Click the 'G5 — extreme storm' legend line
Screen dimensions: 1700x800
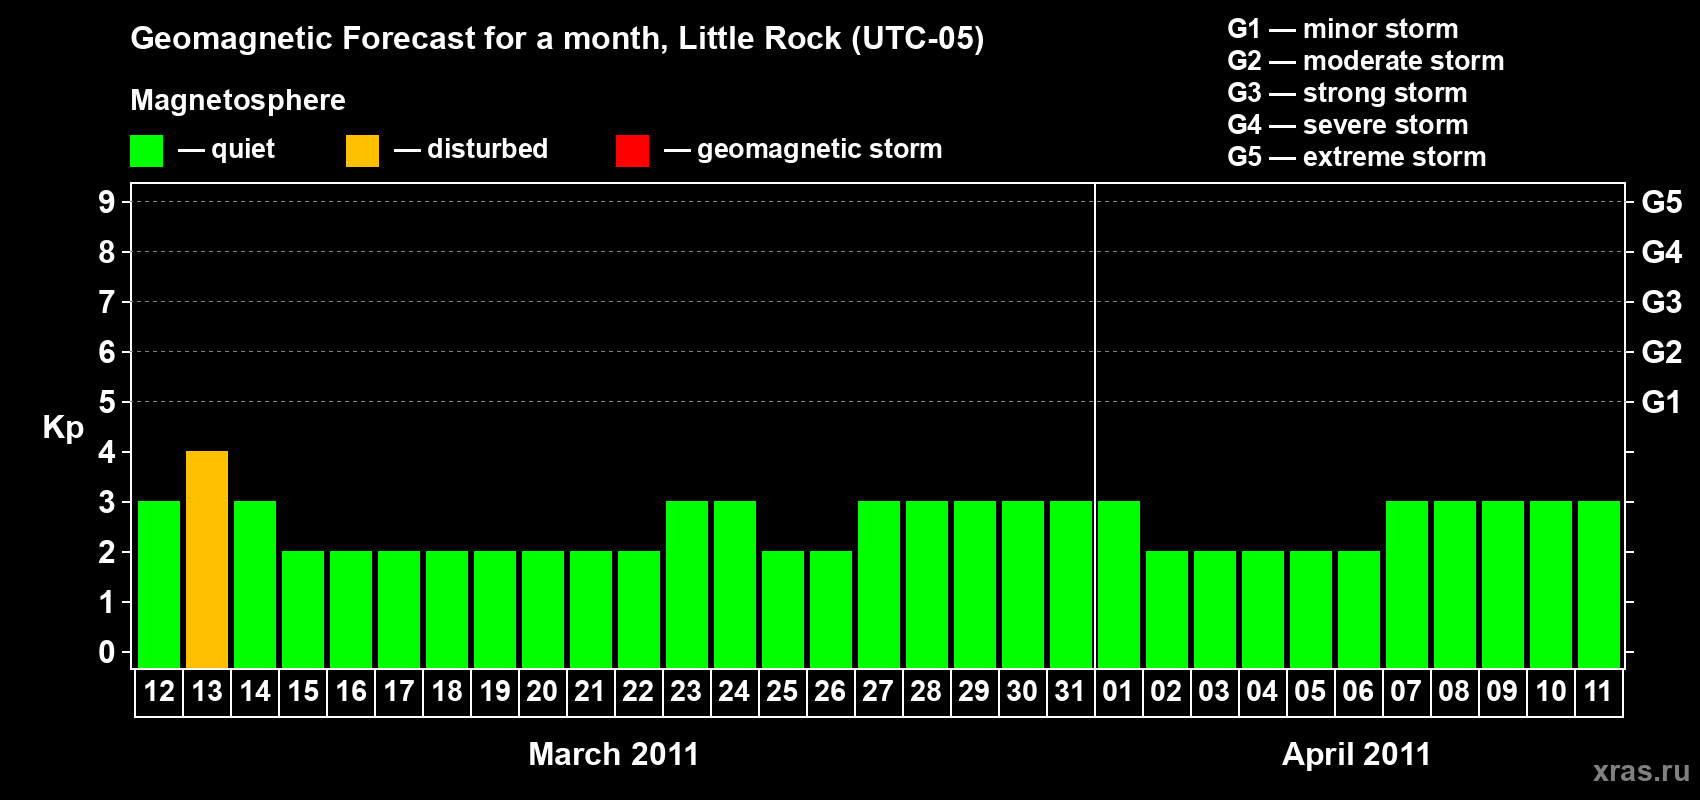pyautogui.click(x=1357, y=157)
